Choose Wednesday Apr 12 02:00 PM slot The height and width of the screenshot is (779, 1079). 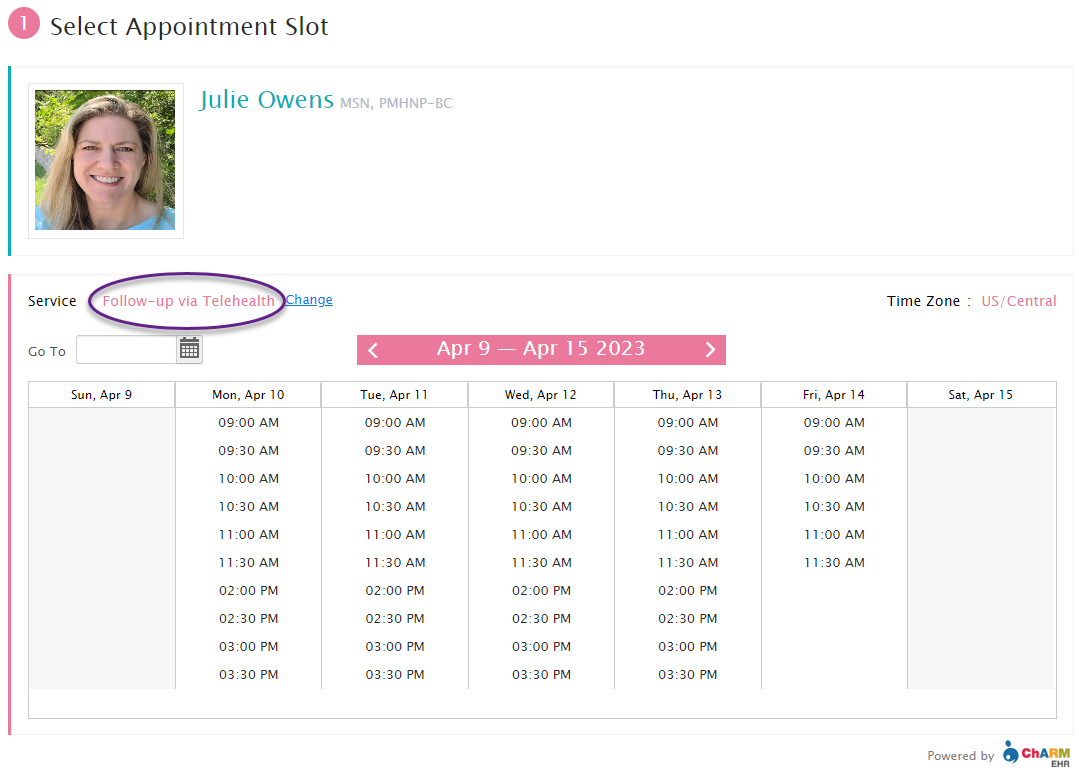[x=542, y=590]
